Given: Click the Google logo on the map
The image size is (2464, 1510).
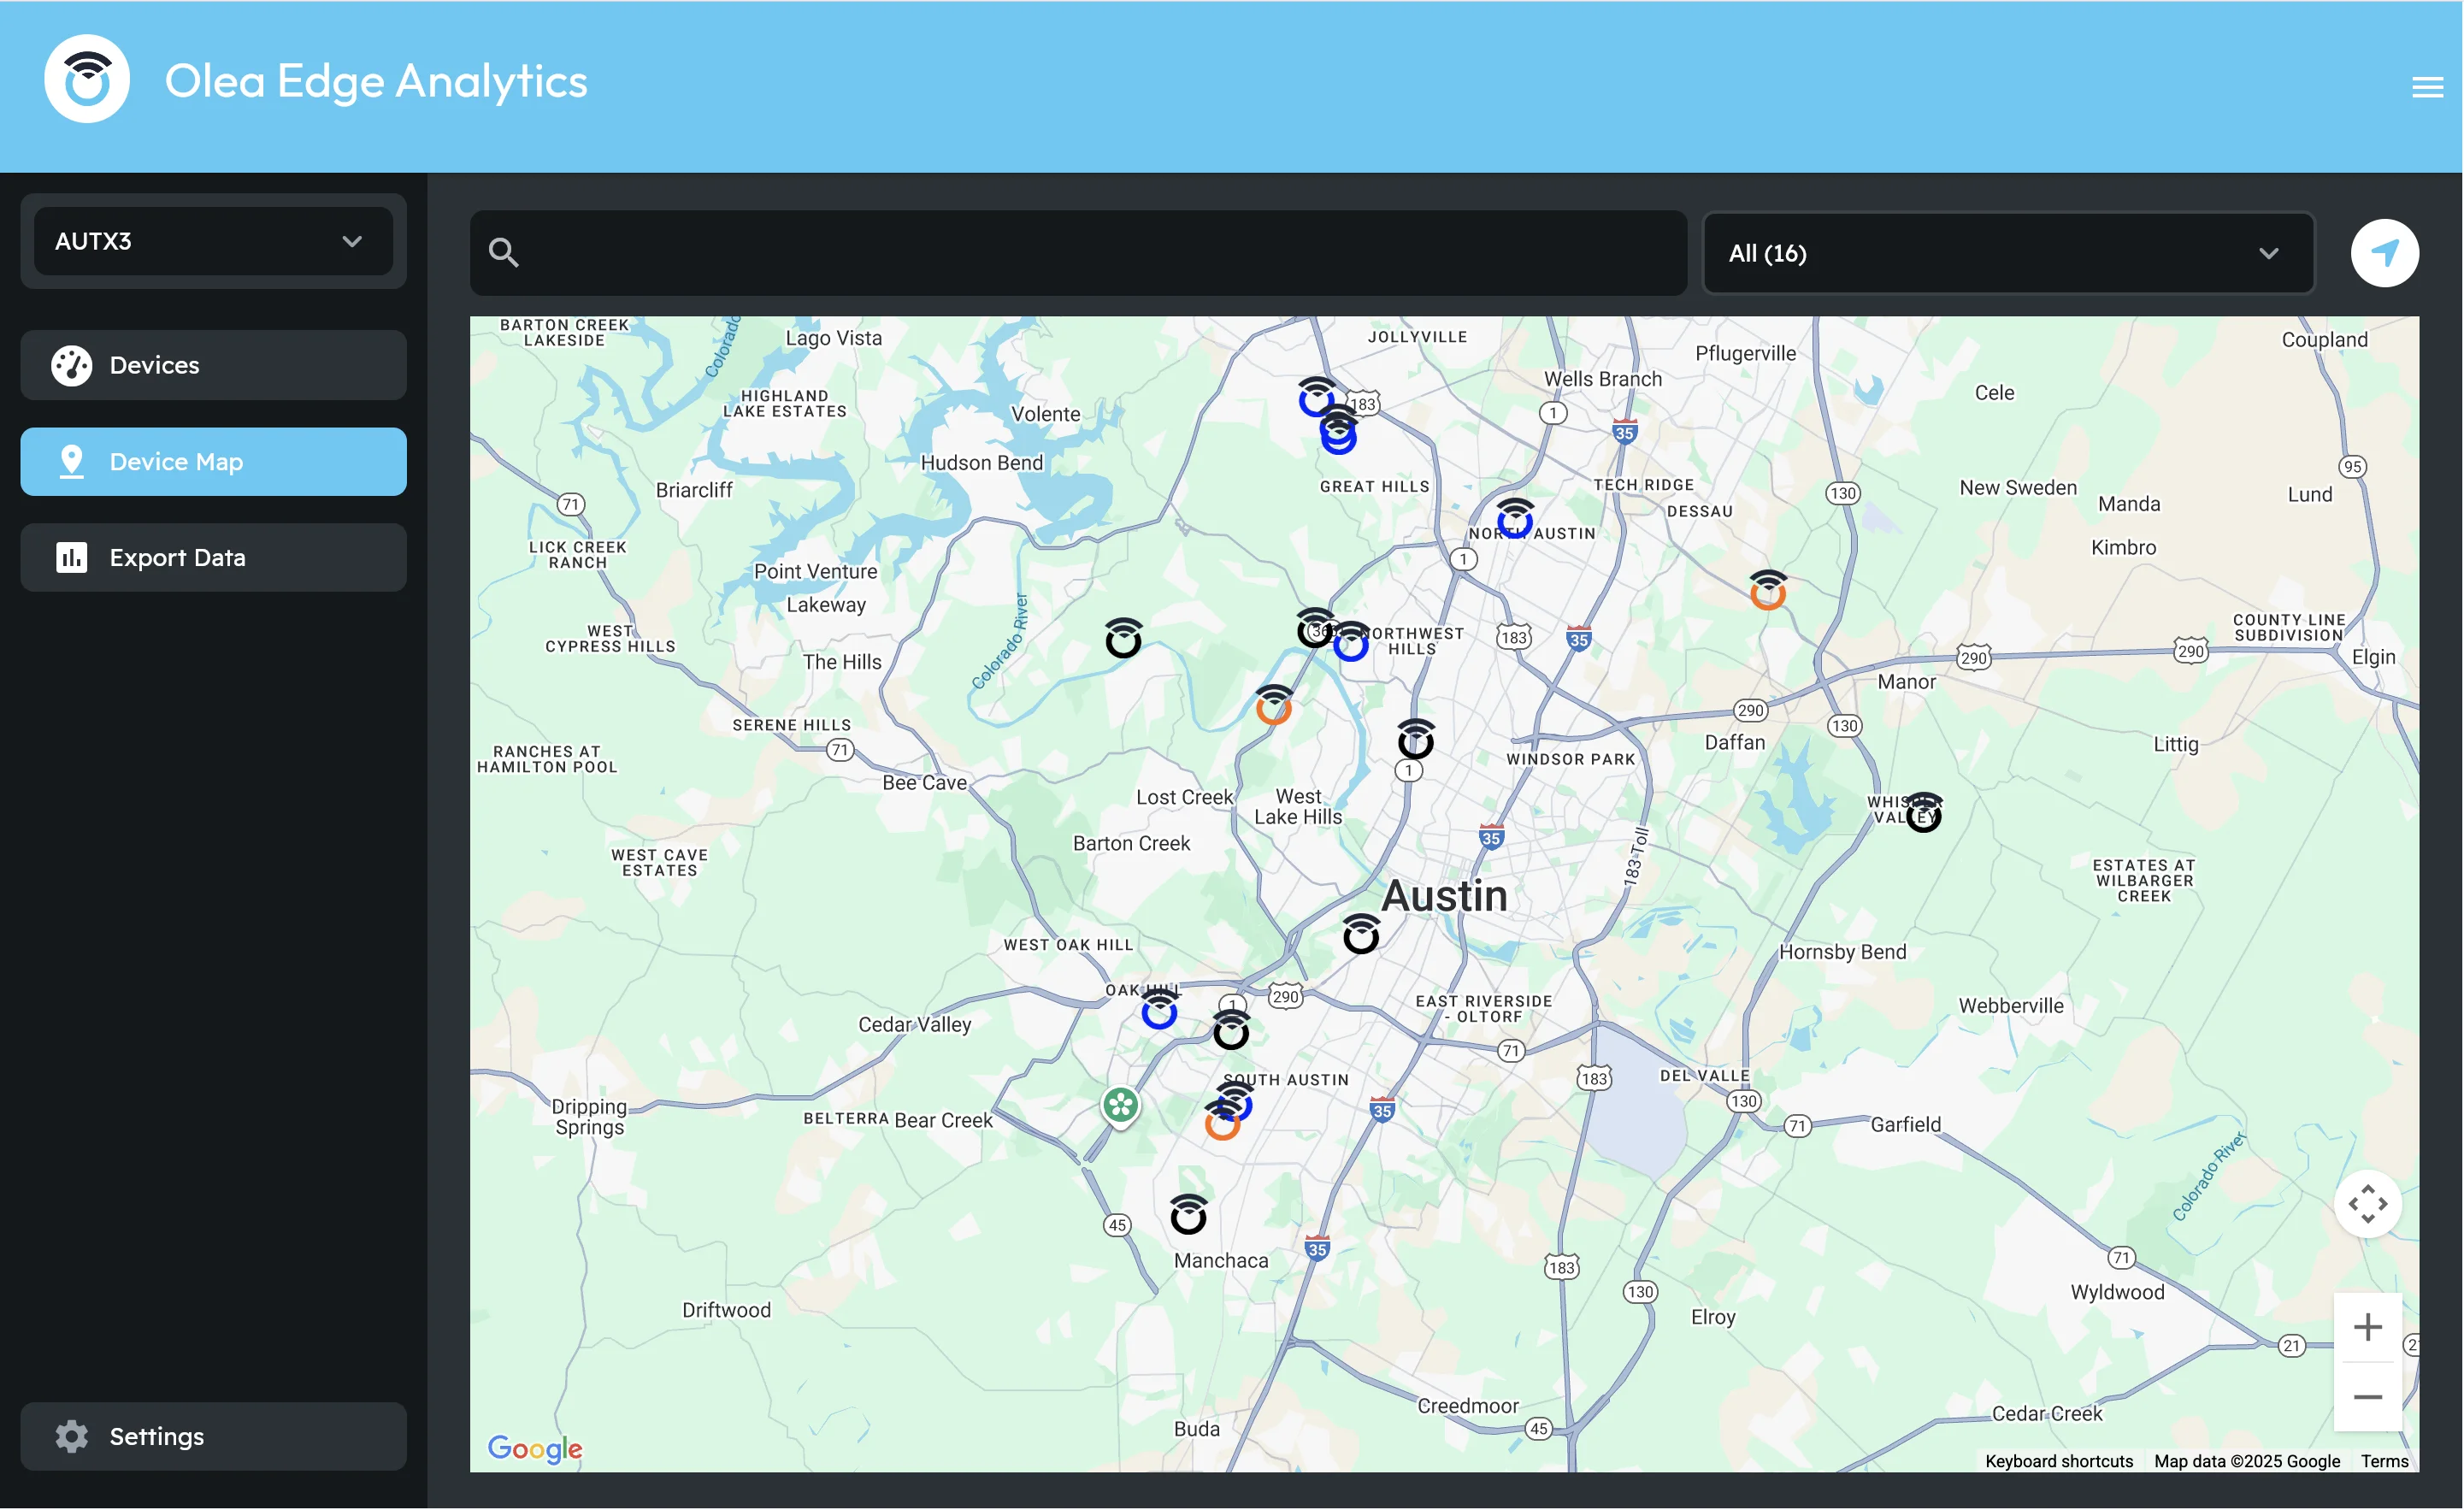Looking at the screenshot, I should pos(535,1449).
